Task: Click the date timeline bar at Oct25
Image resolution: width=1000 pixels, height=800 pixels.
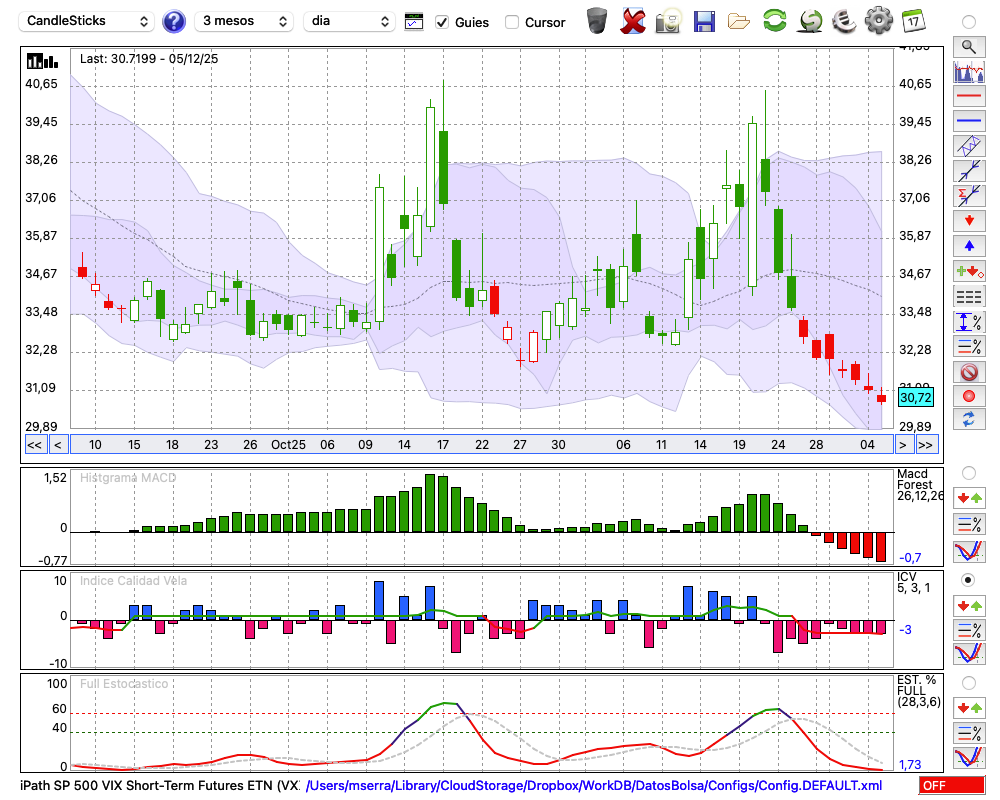Action: pos(288,445)
